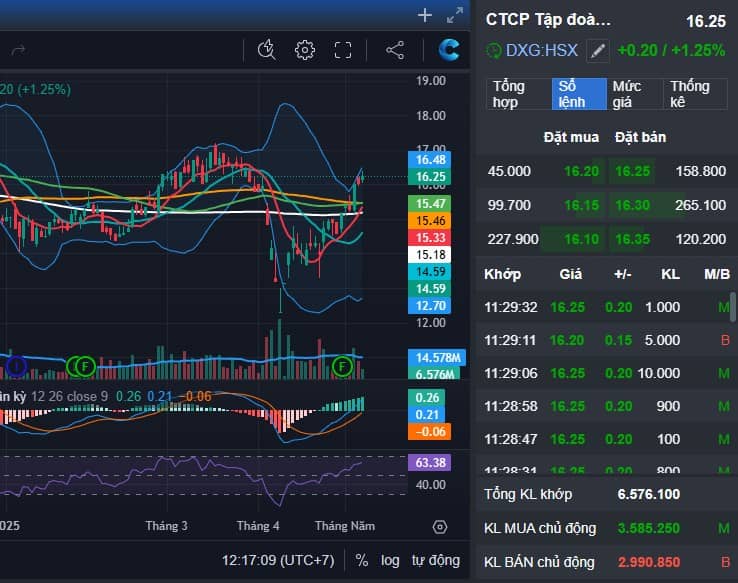Viewport: 738px width, 583px height.
Task: Click the plus icon to add chart
Action: (x=425, y=16)
